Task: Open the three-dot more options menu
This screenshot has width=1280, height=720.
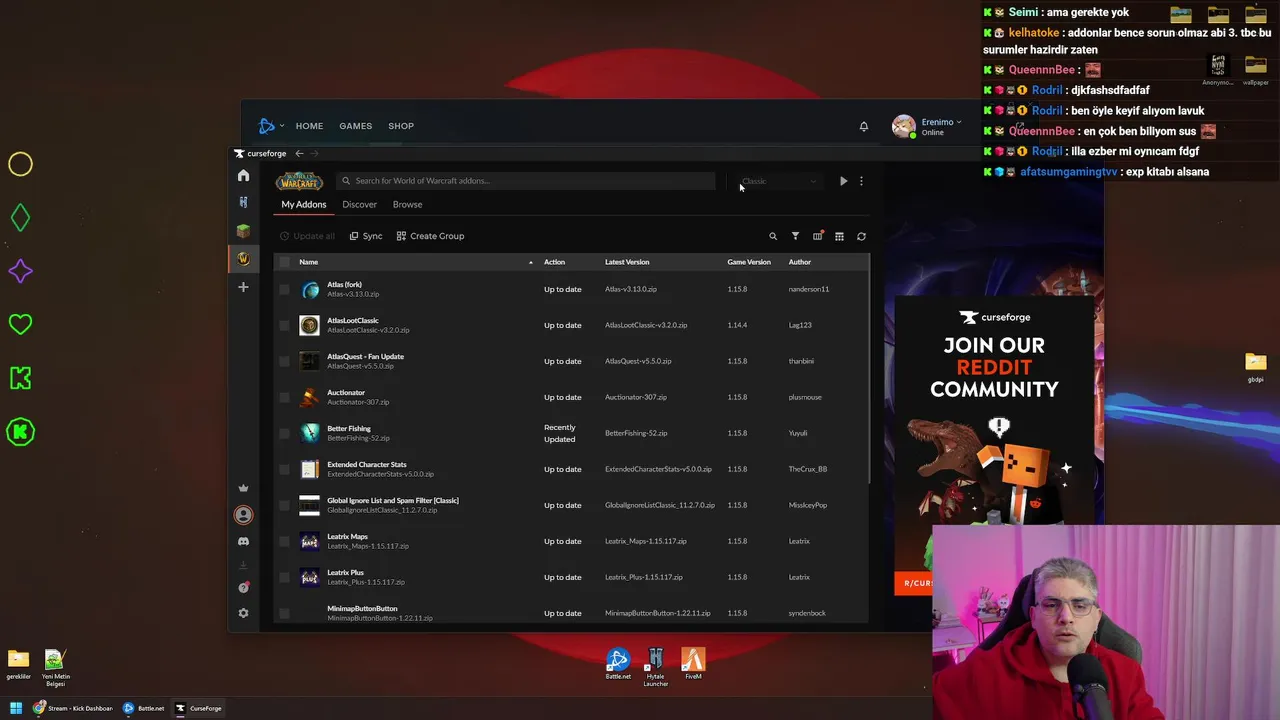Action: [861, 181]
